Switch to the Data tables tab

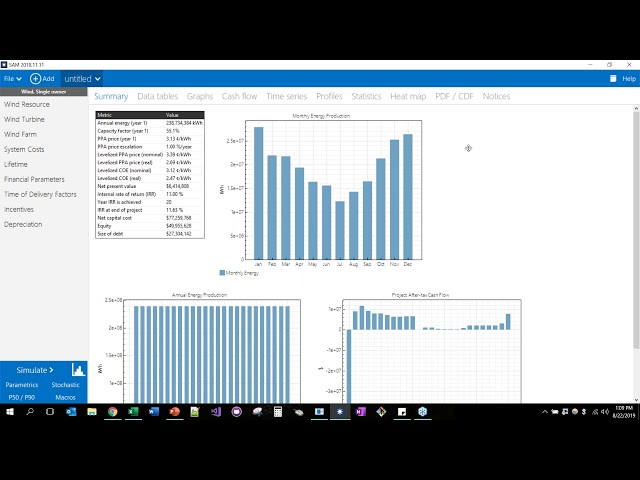tap(158, 96)
